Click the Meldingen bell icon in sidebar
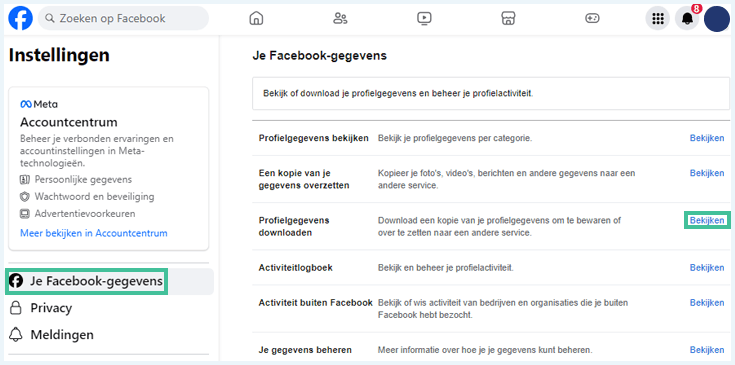Image resolution: width=735 pixels, height=365 pixels. [x=16, y=335]
